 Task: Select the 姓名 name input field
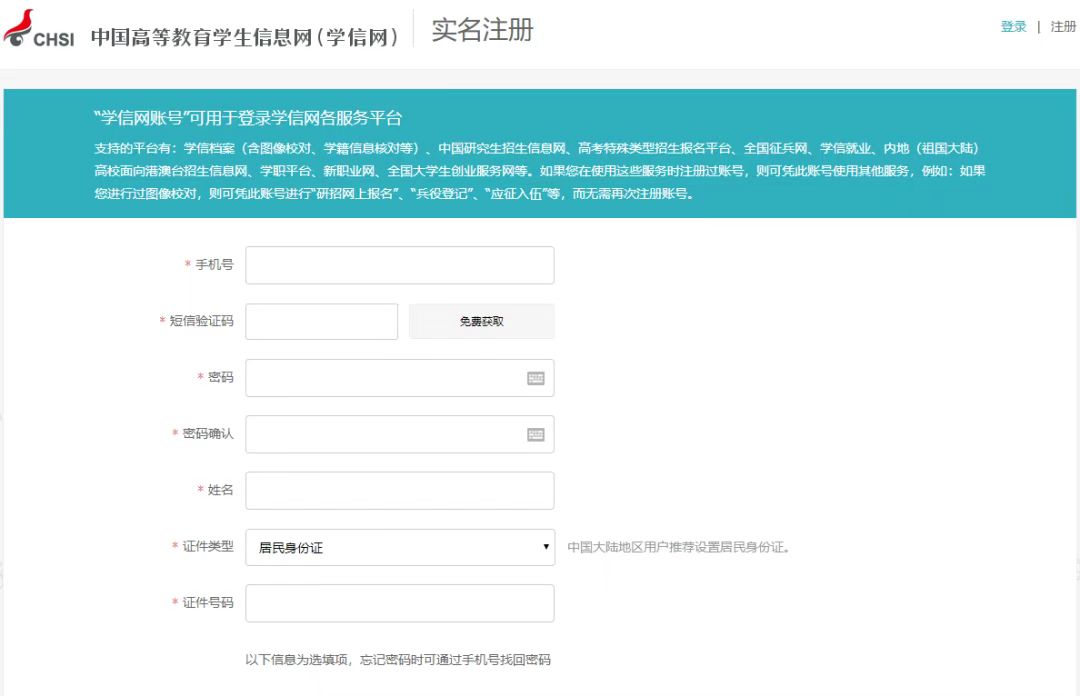click(399, 490)
